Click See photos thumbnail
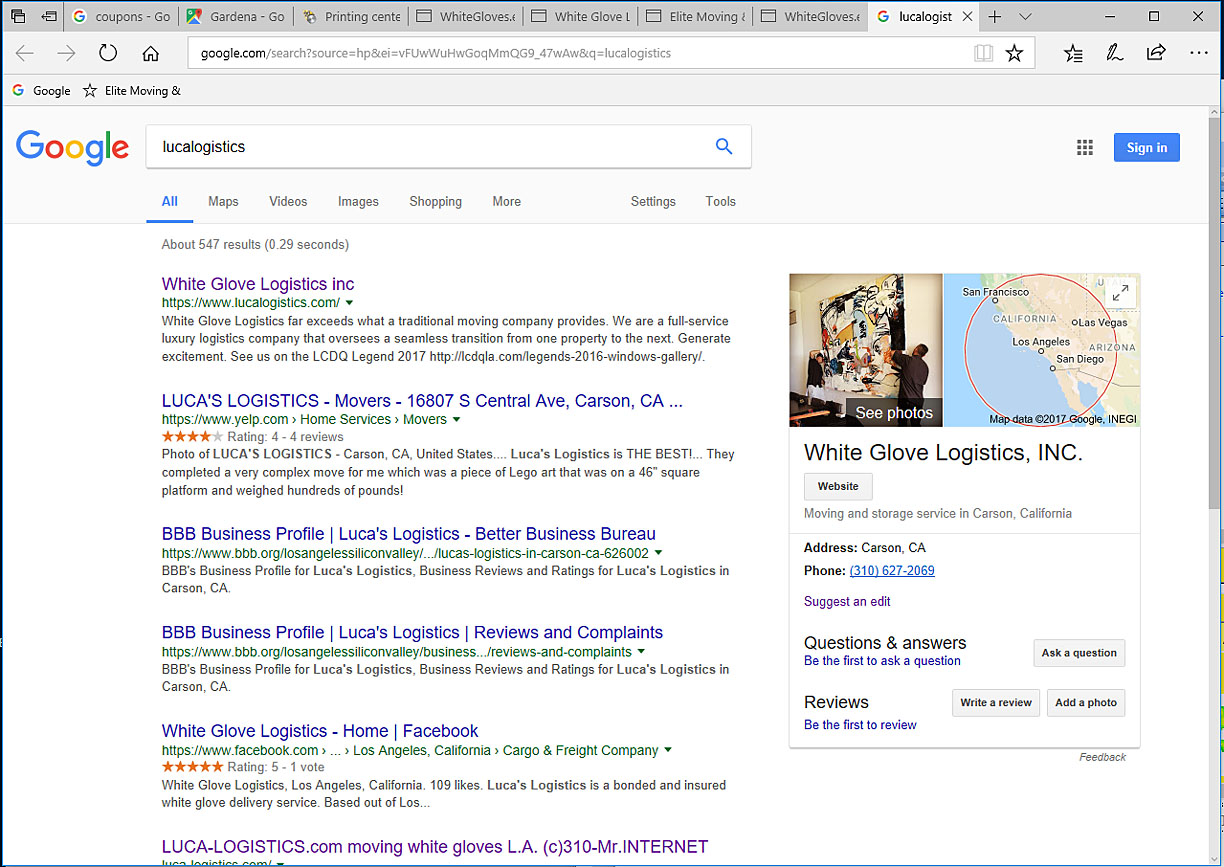This screenshot has width=1224, height=867. pos(866,350)
